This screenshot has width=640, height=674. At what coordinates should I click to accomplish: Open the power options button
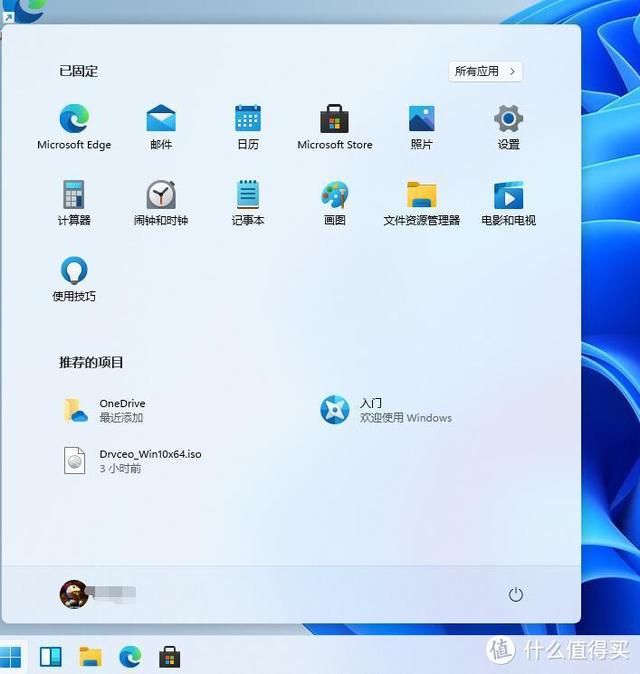tap(515, 595)
